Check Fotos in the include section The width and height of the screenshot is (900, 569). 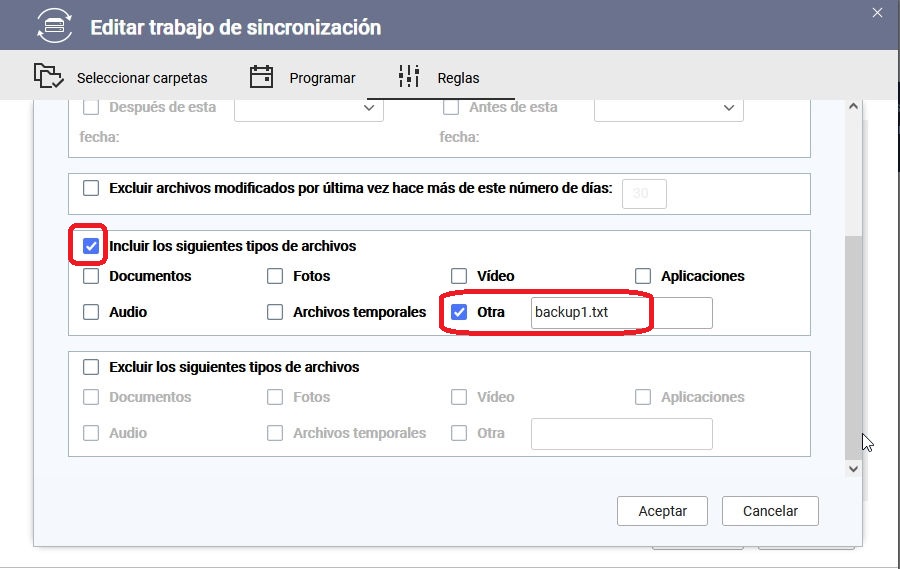tap(276, 276)
